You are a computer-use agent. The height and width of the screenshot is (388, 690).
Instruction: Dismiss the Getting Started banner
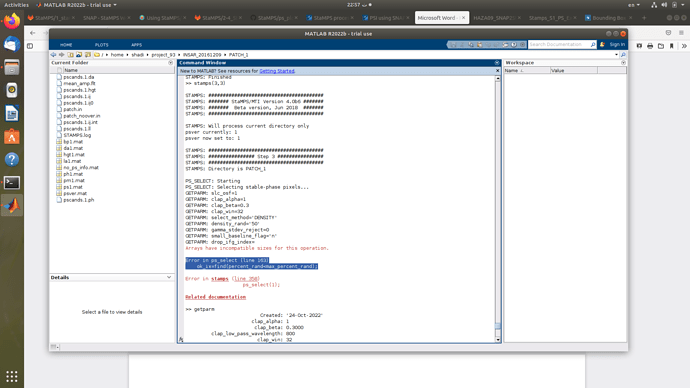click(x=498, y=71)
